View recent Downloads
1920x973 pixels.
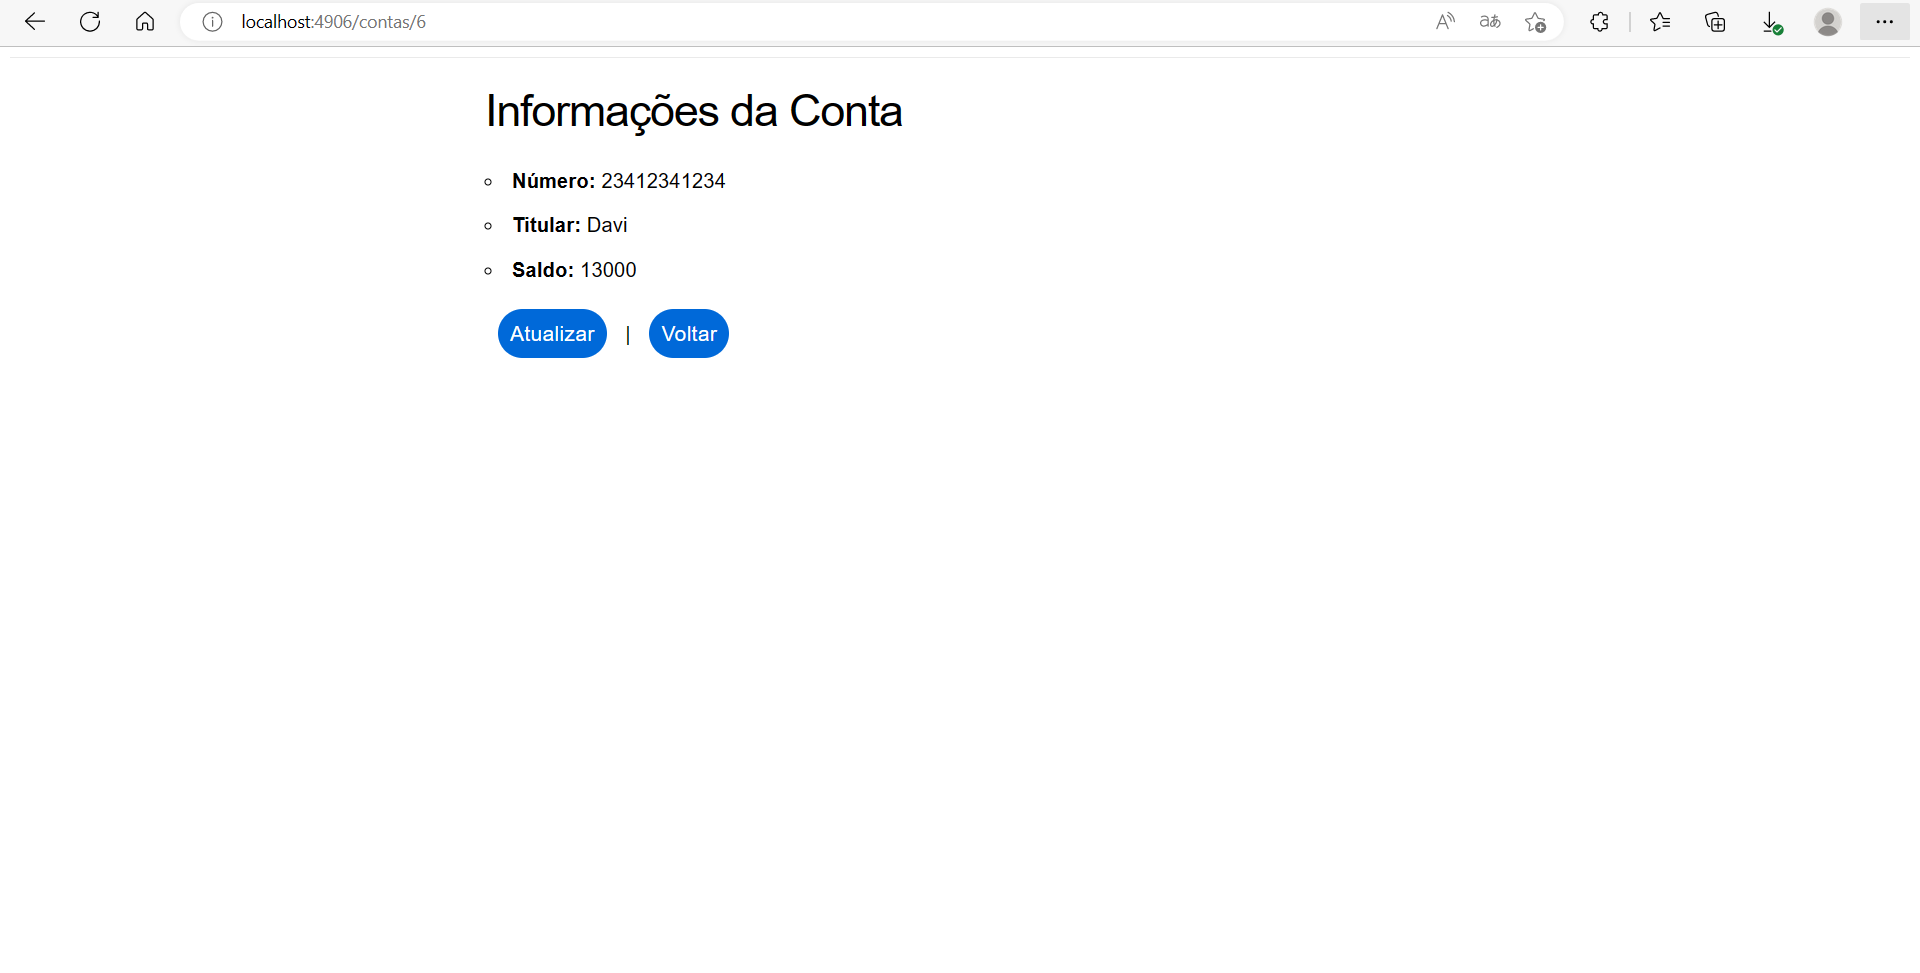pyautogui.click(x=1771, y=22)
